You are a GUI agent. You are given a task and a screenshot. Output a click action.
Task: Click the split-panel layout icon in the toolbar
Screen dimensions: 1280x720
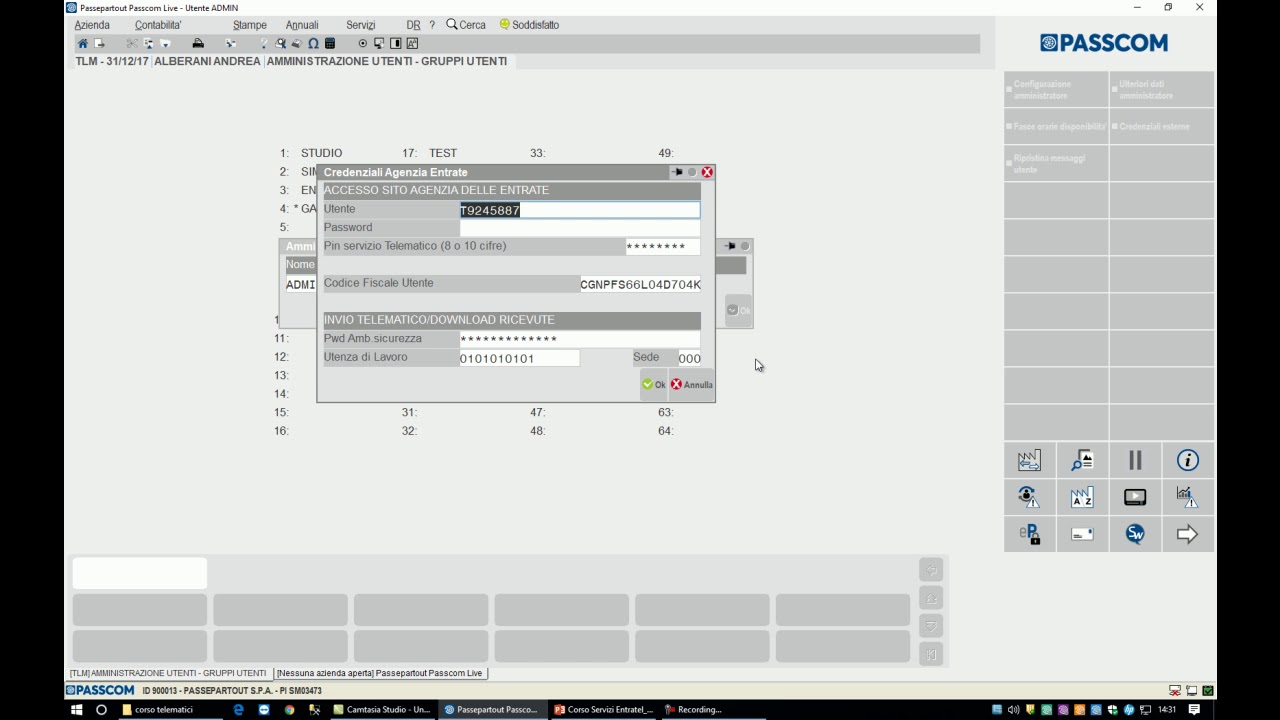coord(396,44)
